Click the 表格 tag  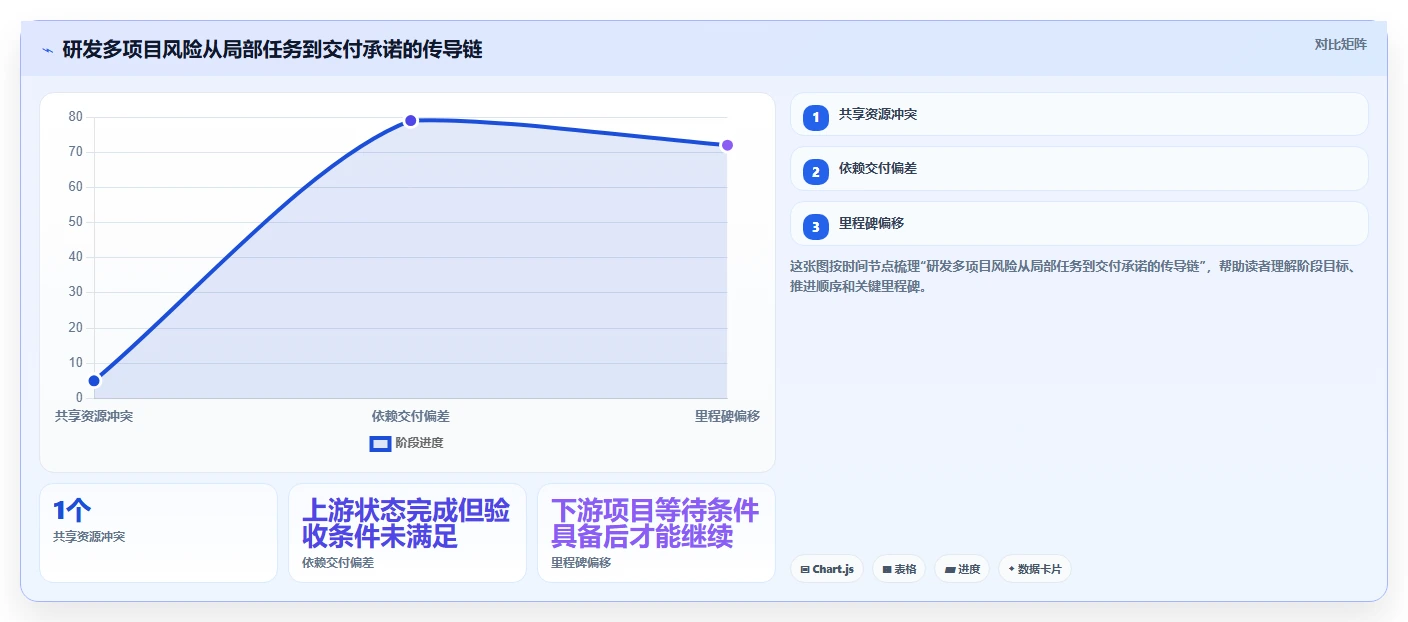pyautogui.click(x=899, y=569)
